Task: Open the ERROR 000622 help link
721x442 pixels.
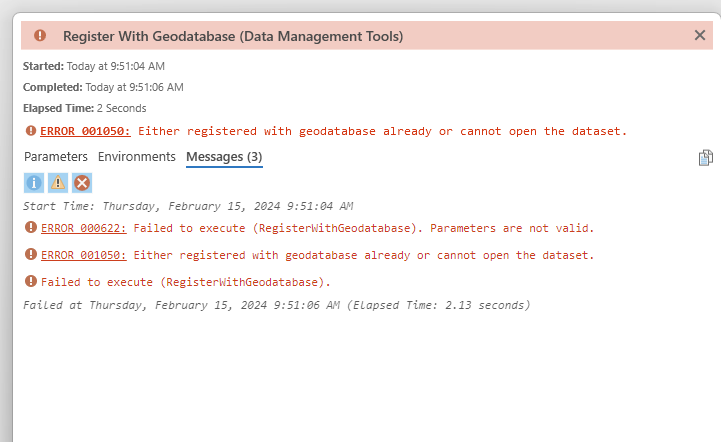Action: [83, 228]
